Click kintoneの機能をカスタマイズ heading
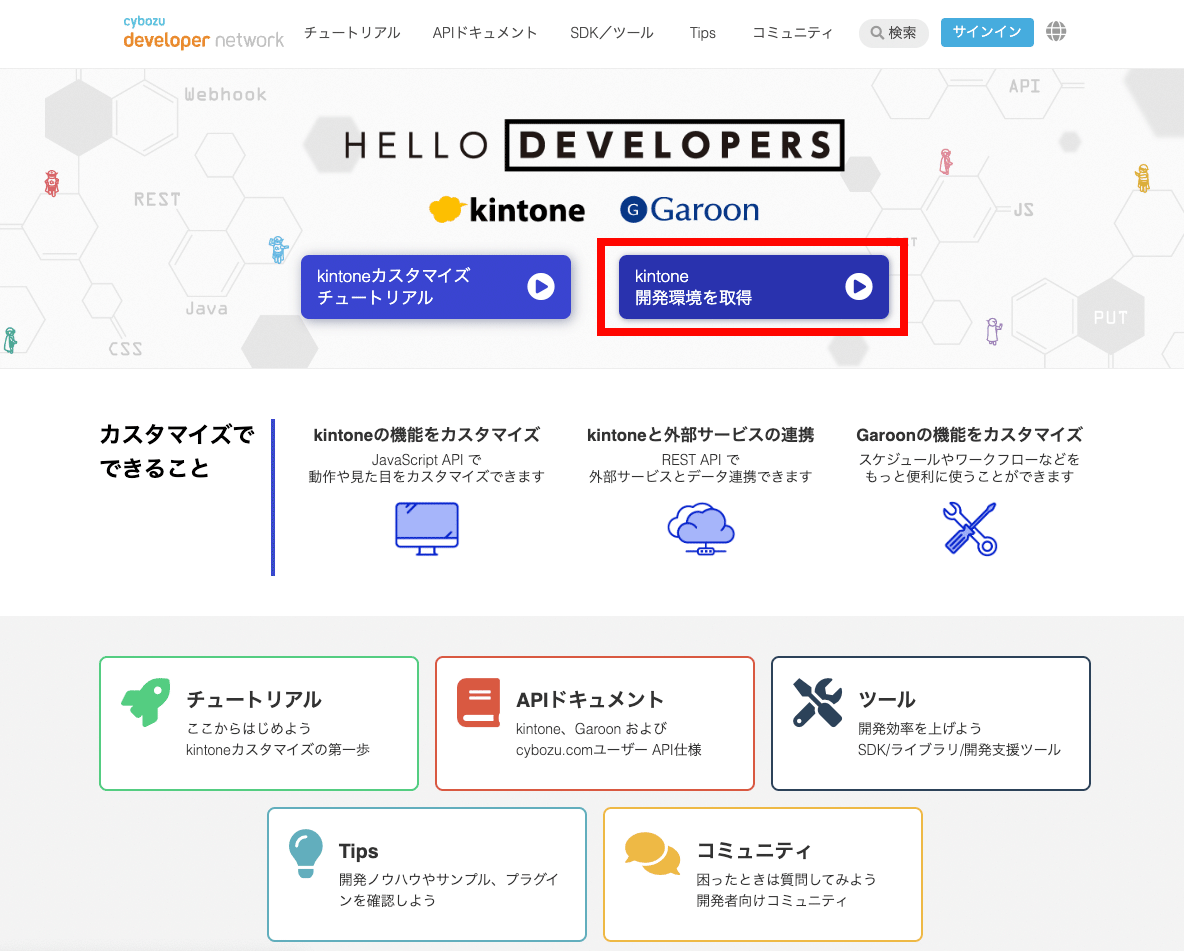The width and height of the screenshot is (1184, 951). [427, 435]
